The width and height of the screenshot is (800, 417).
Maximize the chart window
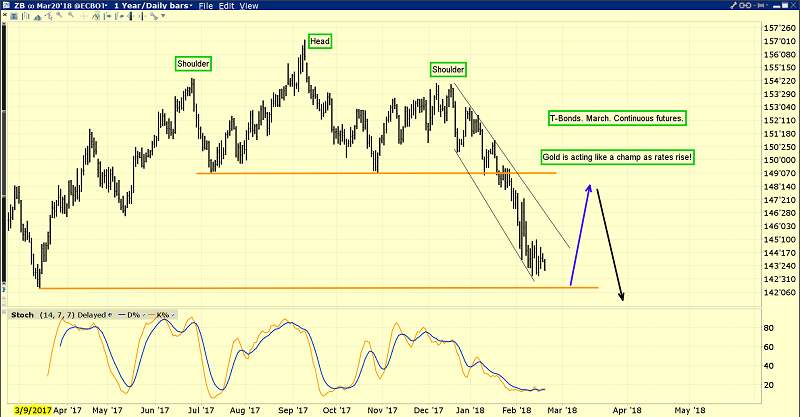[x=785, y=5]
